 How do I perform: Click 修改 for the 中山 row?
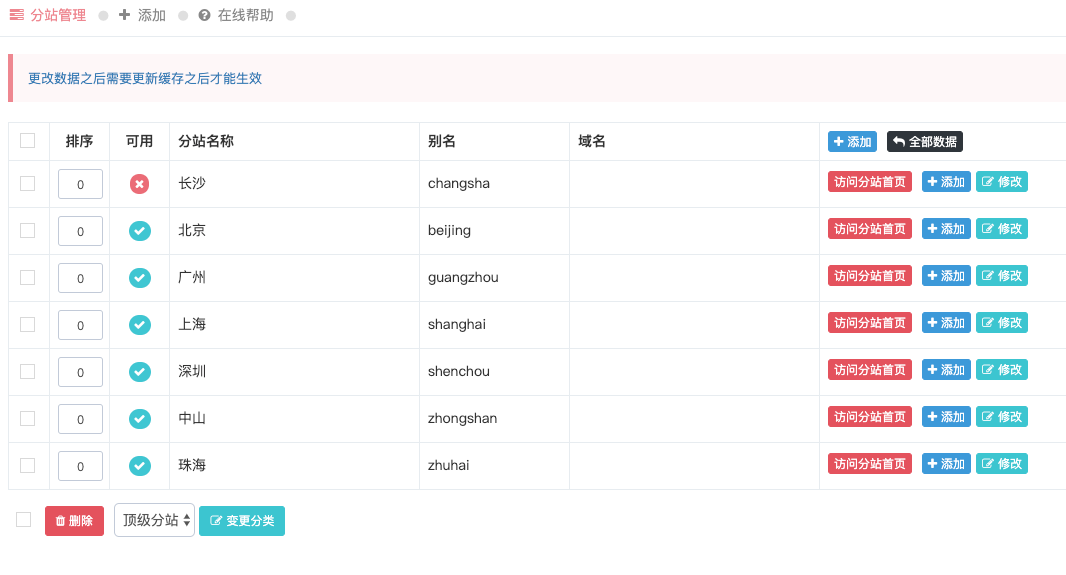point(1002,416)
